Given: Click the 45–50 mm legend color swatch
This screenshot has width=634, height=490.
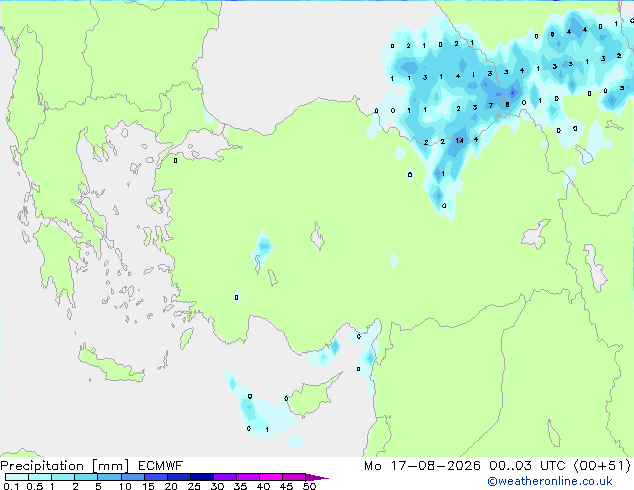Looking at the screenshot, I should pyautogui.click(x=294, y=477).
